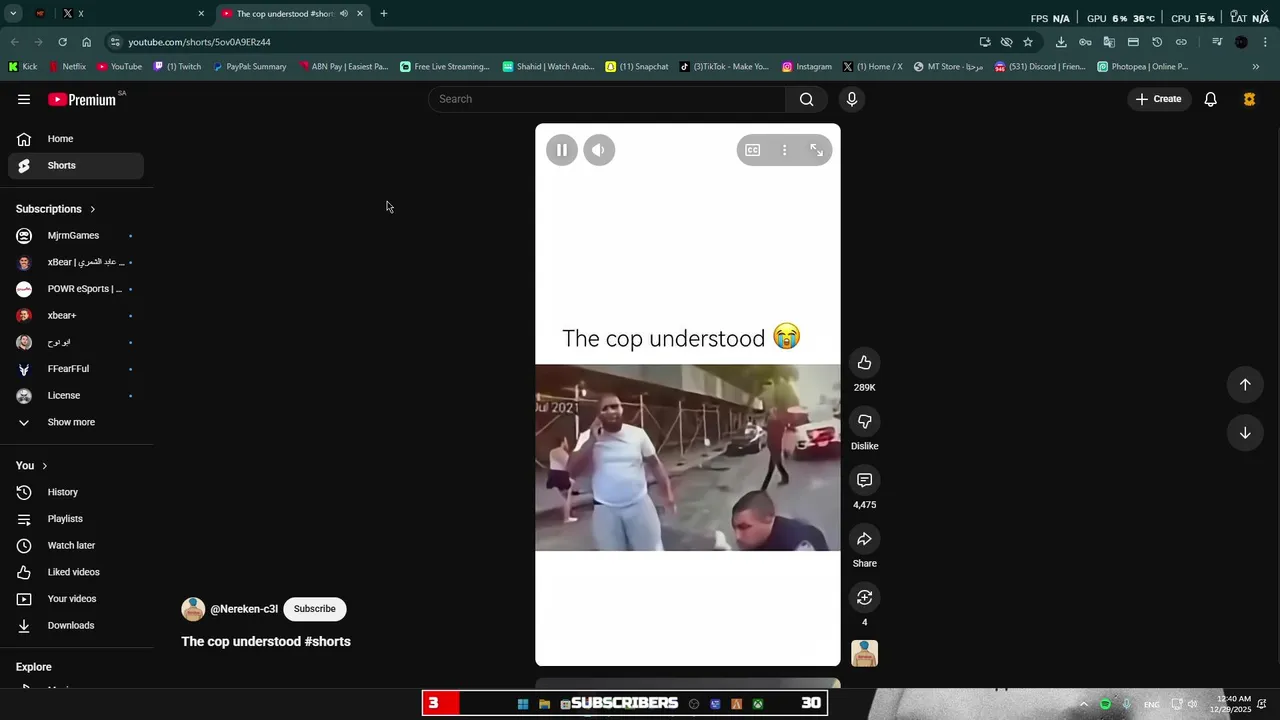Toggle closed captions on the short

[753, 150]
